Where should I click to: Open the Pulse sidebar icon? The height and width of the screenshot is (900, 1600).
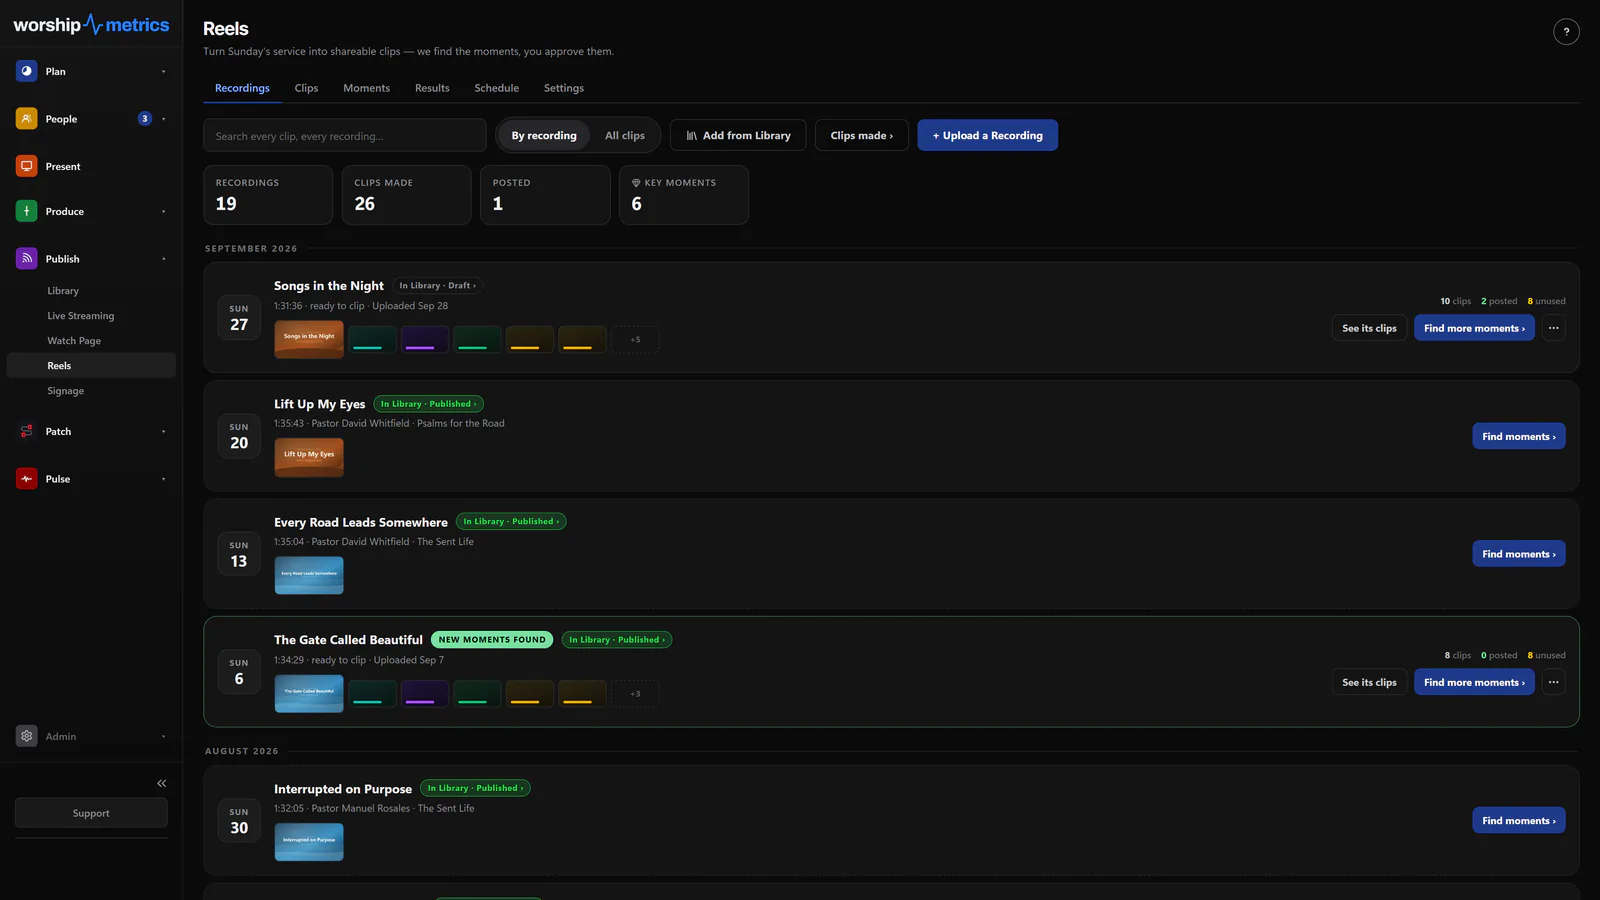tap(27, 479)
